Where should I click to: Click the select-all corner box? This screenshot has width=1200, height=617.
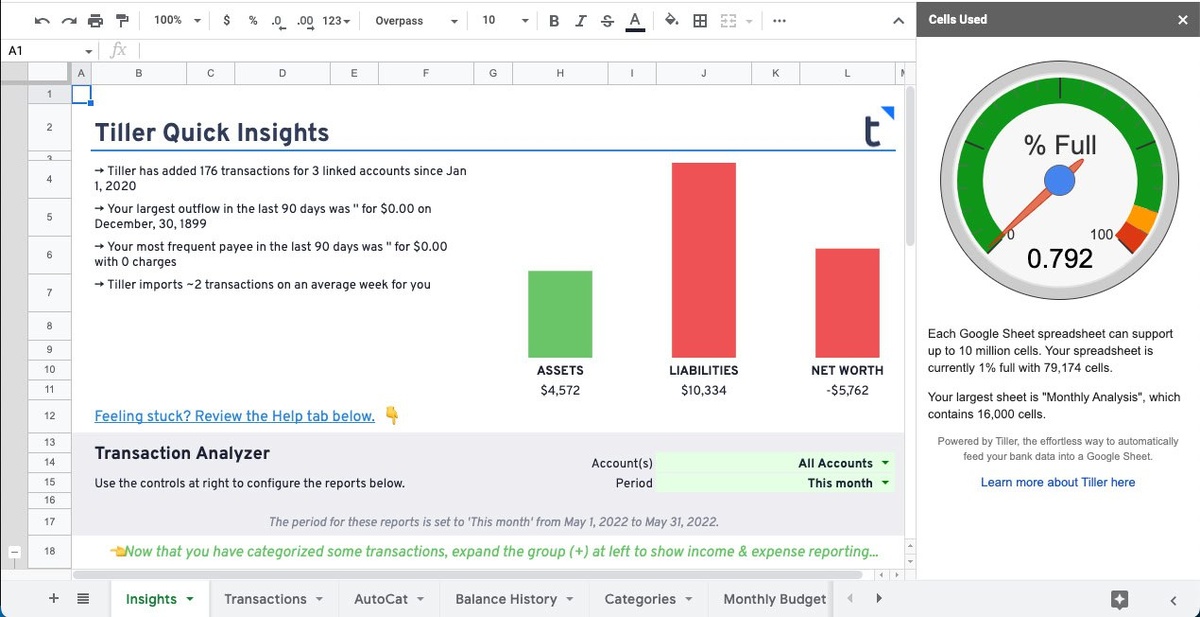click(x=49, y=73)
